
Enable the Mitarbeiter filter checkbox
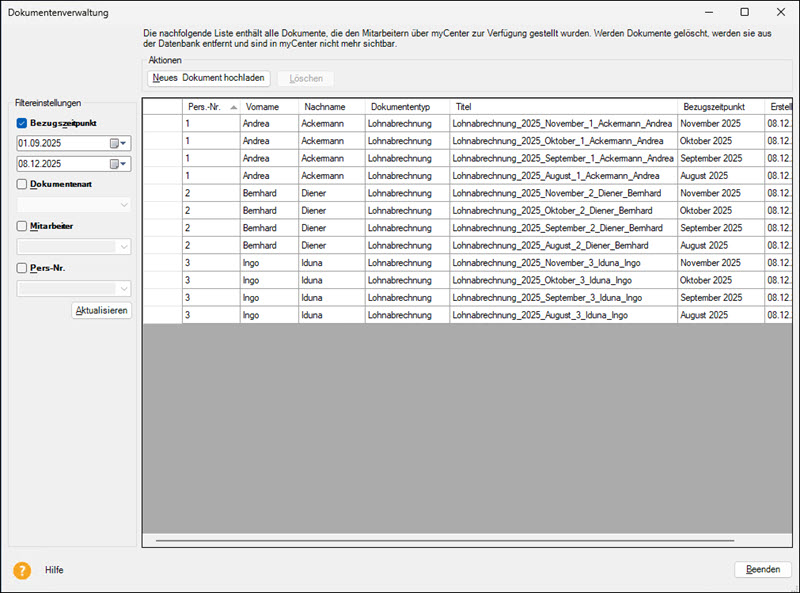pyautogui.click(x=22, y=226)
